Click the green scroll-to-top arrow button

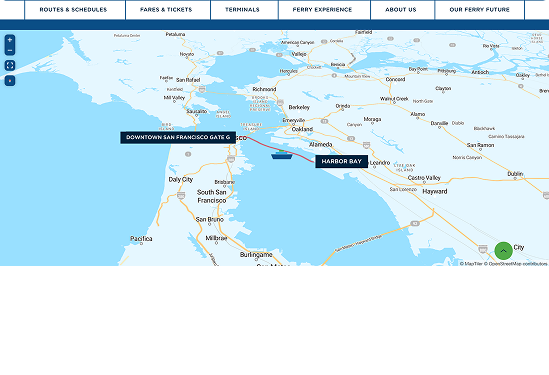tap(503, 251)
